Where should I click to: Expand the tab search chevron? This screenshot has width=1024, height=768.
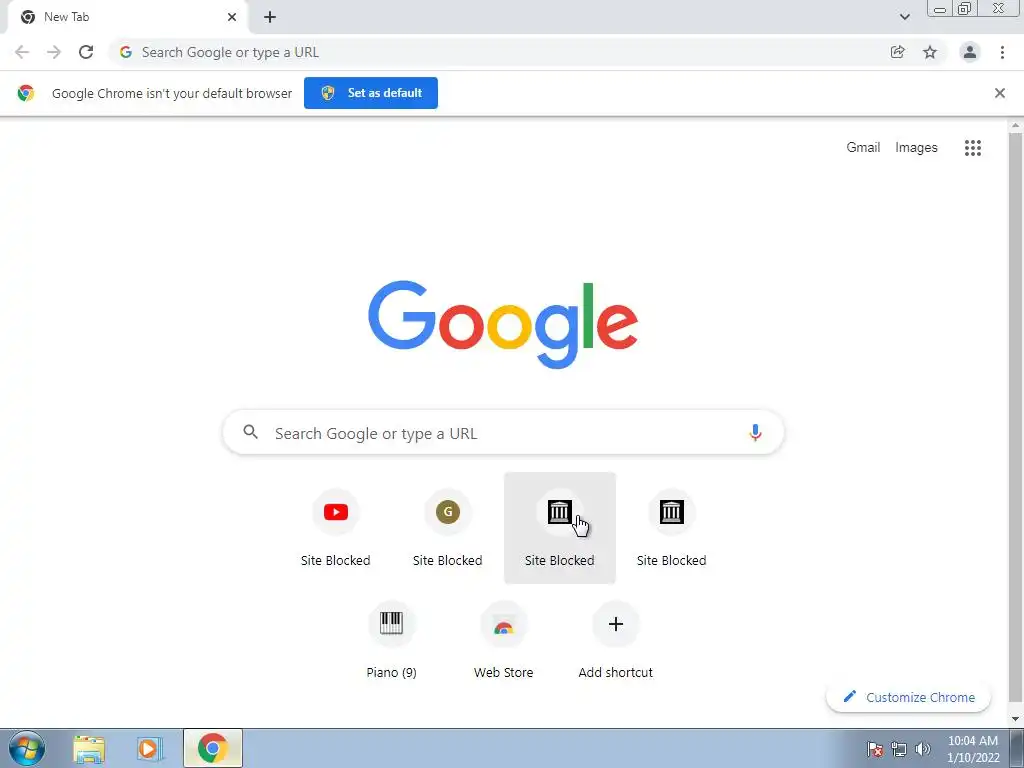click(x=904, y=17)
